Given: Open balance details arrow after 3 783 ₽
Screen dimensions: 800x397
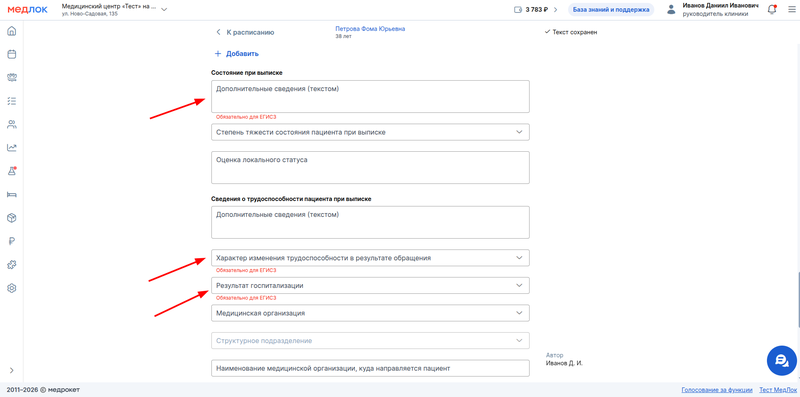Looking at the screenshot, I should tap(556, 10).
